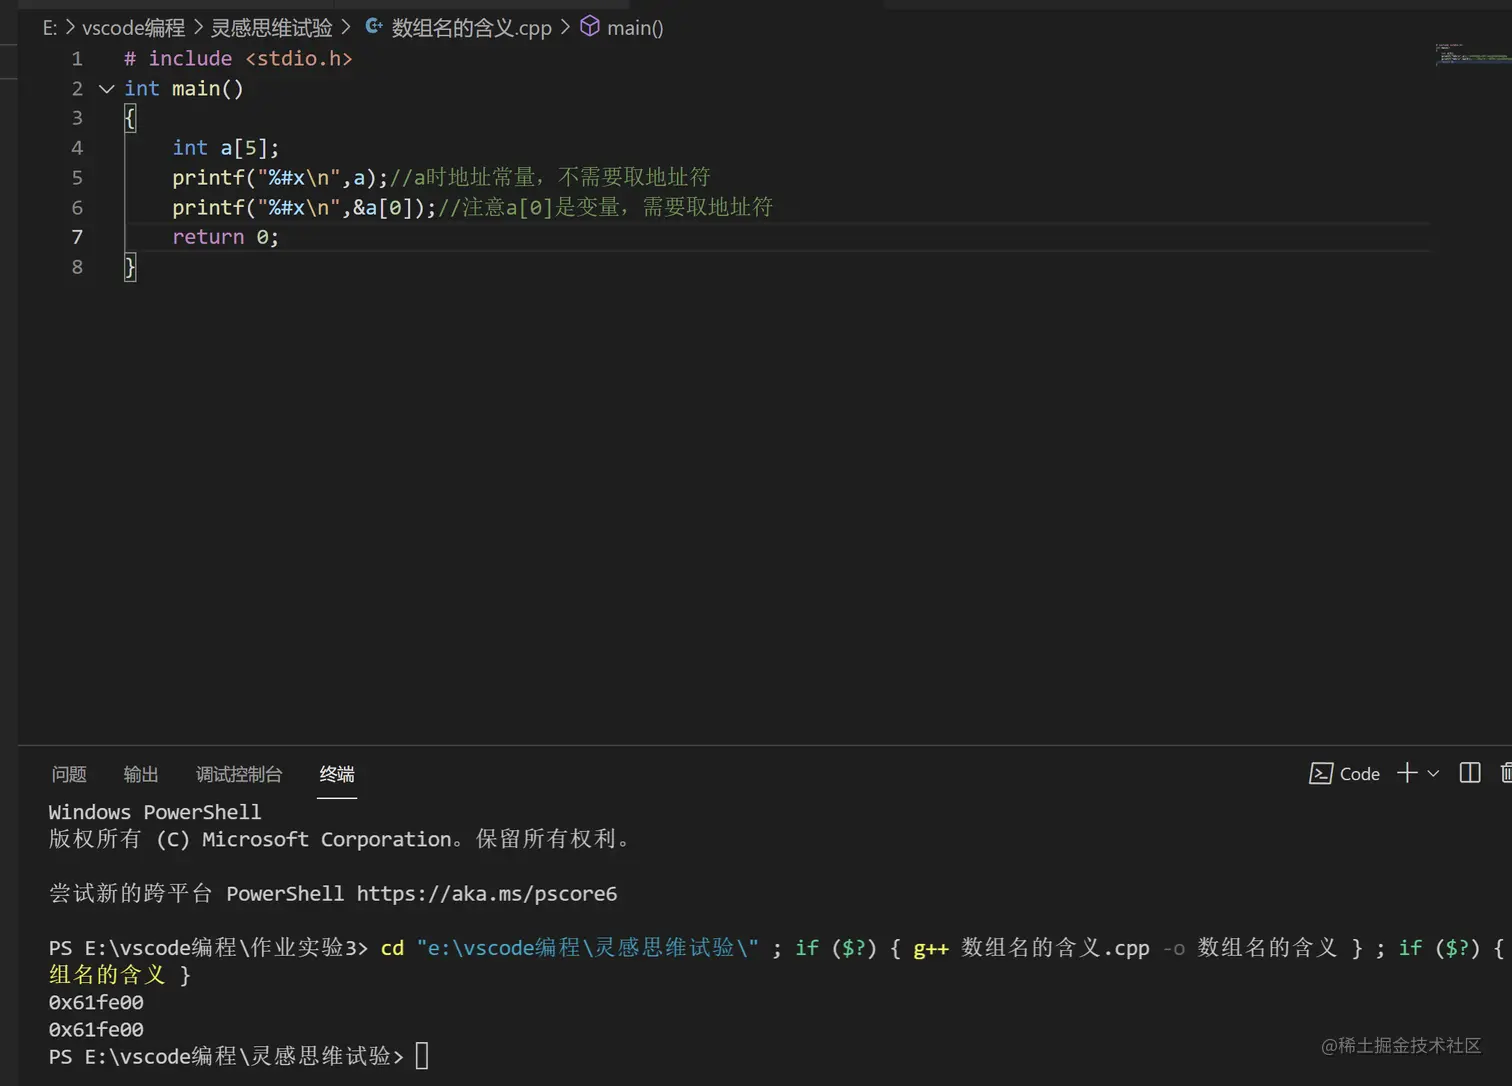Open breadcrumb drive E:
This screenshot has height=1086, width=1512.
click(49, 28)
